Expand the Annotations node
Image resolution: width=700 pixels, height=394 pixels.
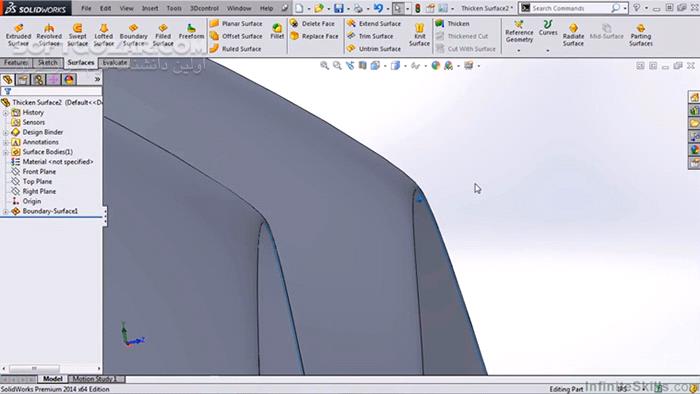tap(6, 142)
